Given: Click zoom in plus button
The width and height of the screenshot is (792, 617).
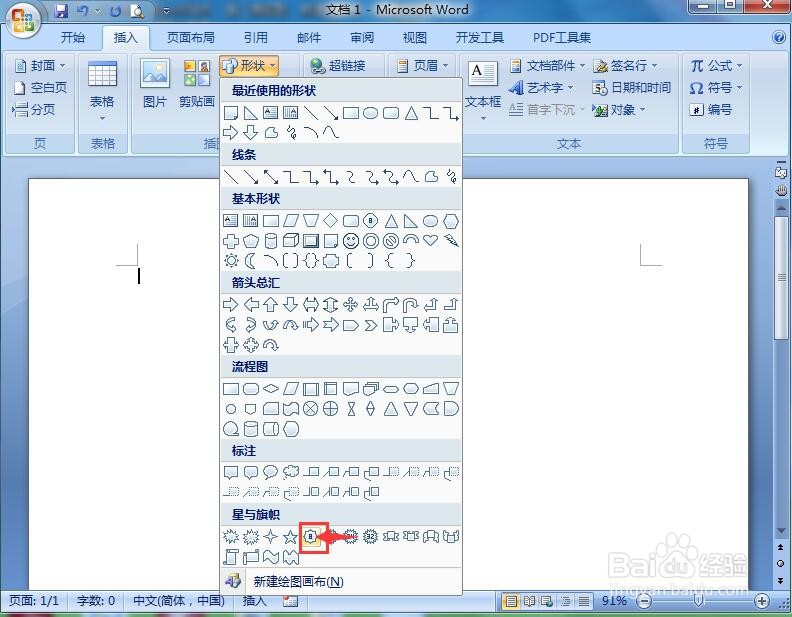Looking at the screenshot, I should click(x=762, y=601).
